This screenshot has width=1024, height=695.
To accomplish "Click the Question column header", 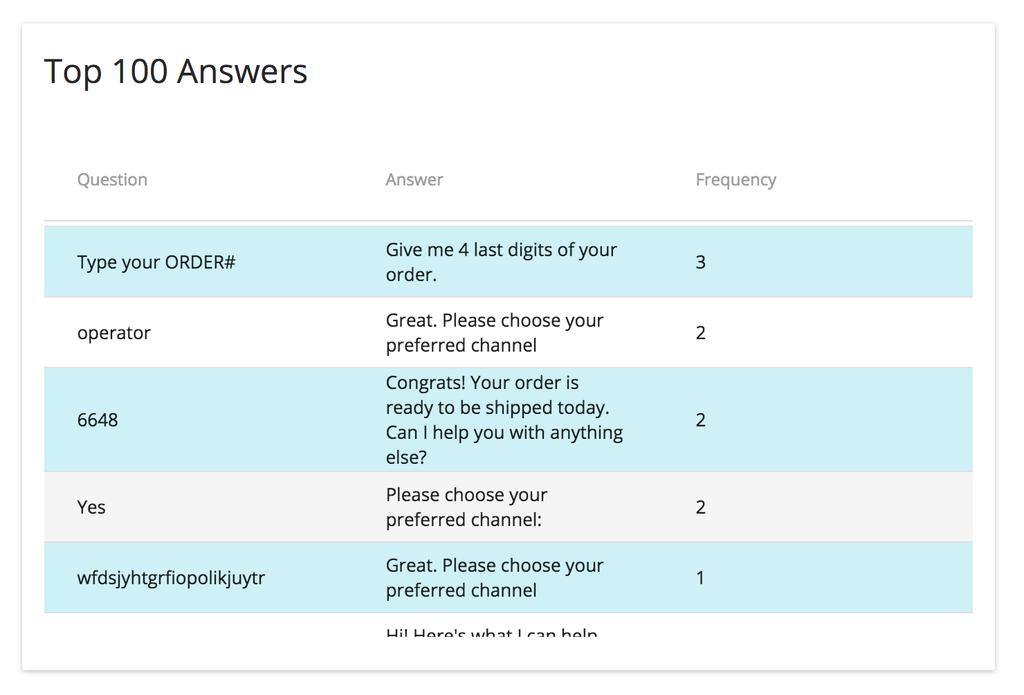I will point(112,180).
